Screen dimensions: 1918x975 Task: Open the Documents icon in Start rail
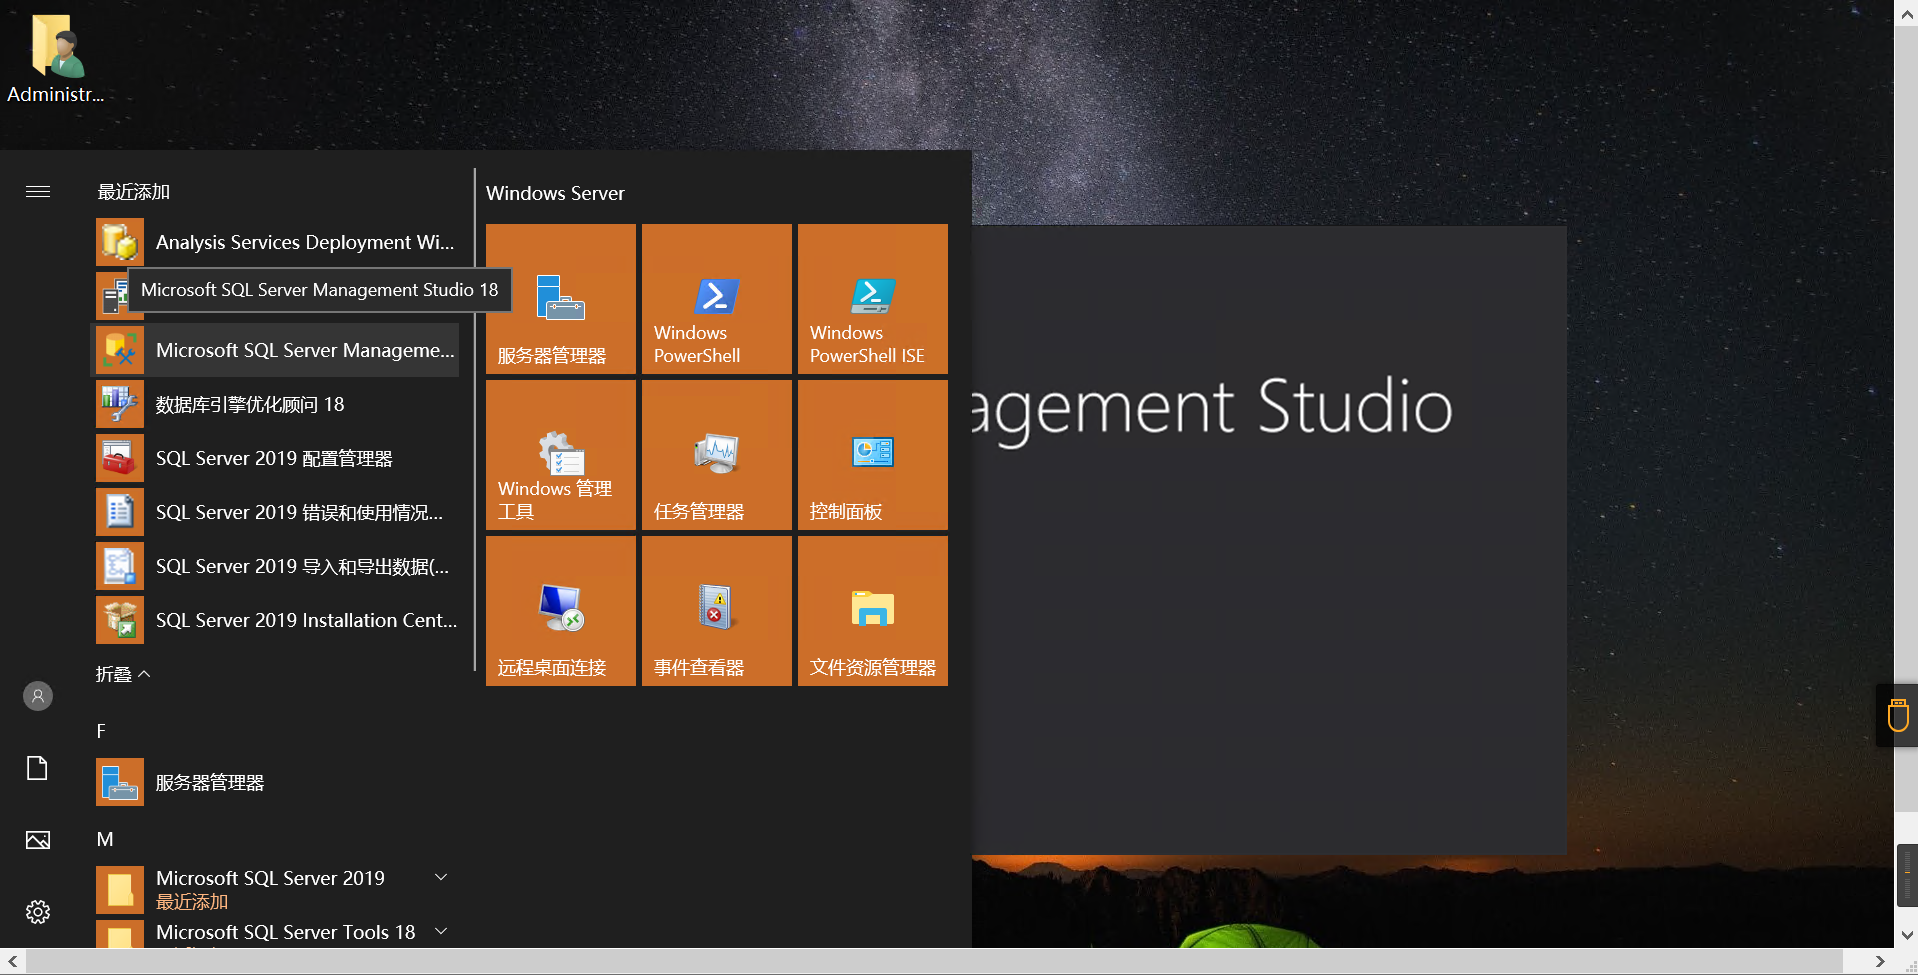click(38, 768)
